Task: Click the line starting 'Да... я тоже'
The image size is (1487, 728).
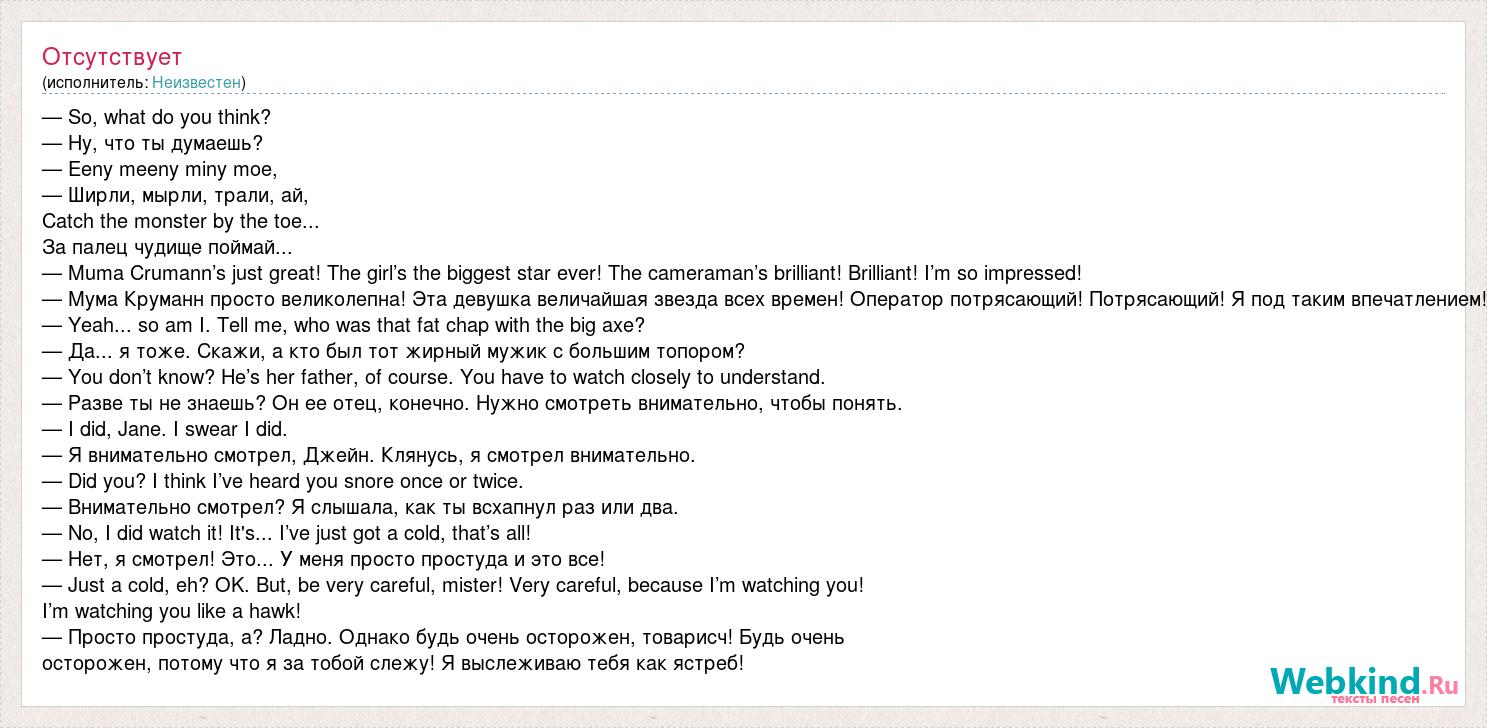Action: click(394, 352)
